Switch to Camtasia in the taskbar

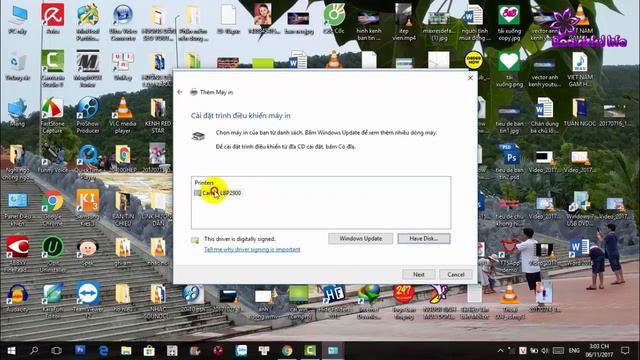[x=310, y=351]
